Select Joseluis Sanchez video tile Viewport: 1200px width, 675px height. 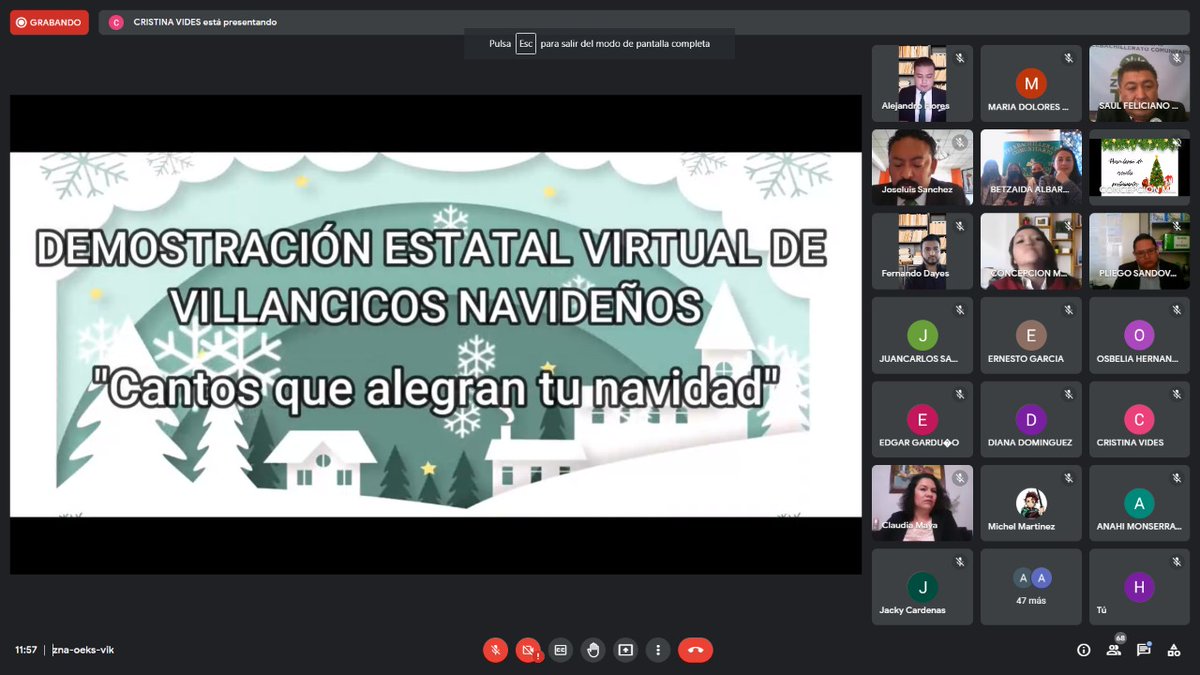[922, 167]
